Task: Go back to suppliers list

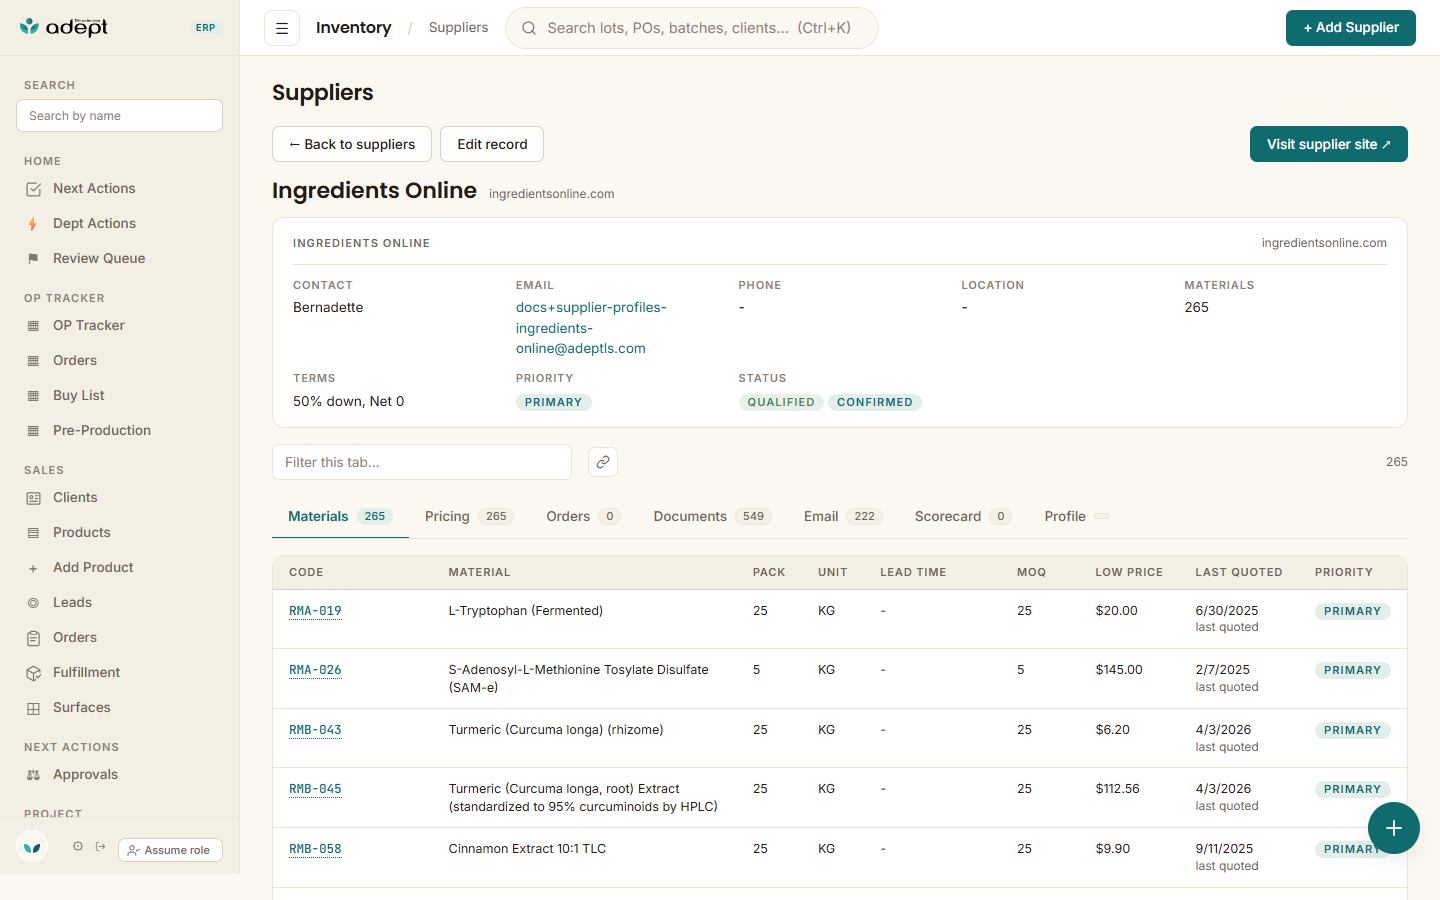Action: point(352,144)
